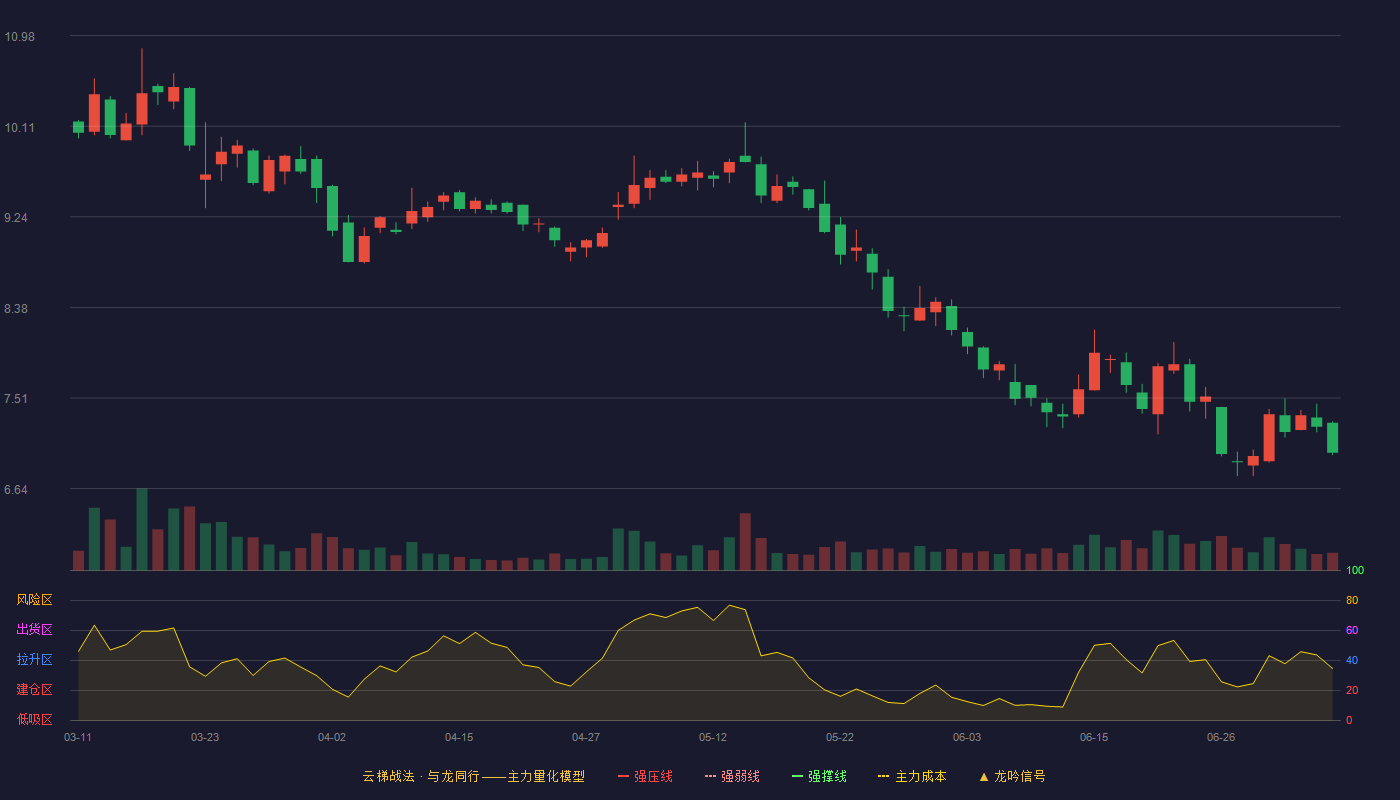Toggle the 主力成本 legend series

point(912,776)
